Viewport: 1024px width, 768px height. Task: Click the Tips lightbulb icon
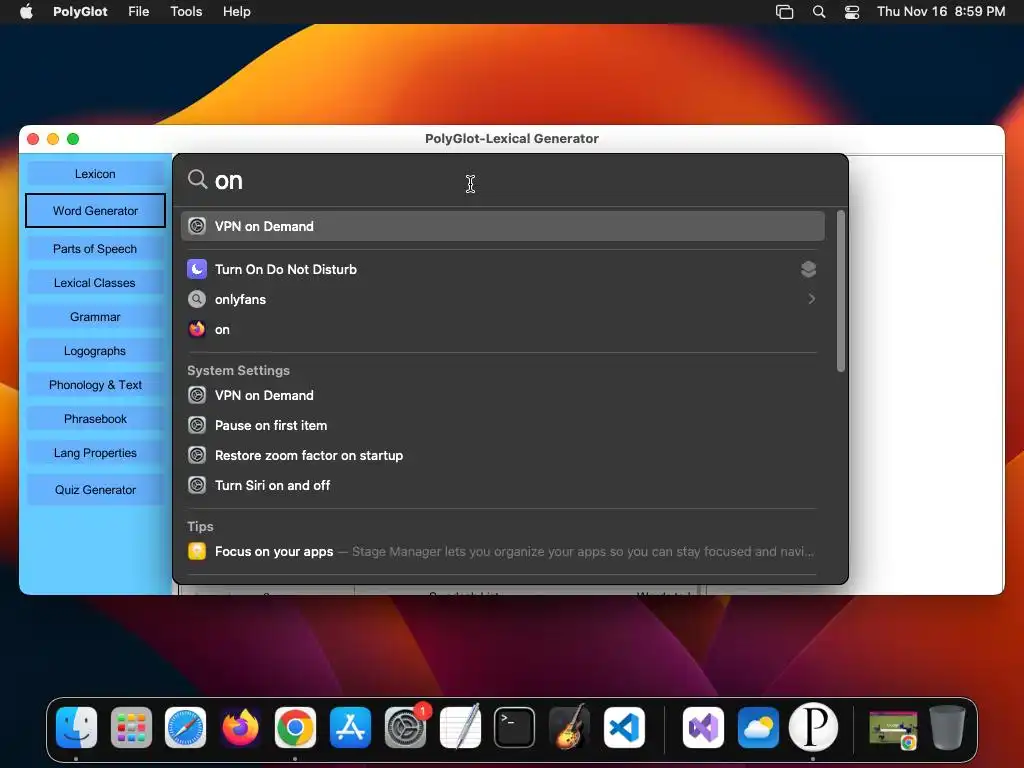[197, 551]
